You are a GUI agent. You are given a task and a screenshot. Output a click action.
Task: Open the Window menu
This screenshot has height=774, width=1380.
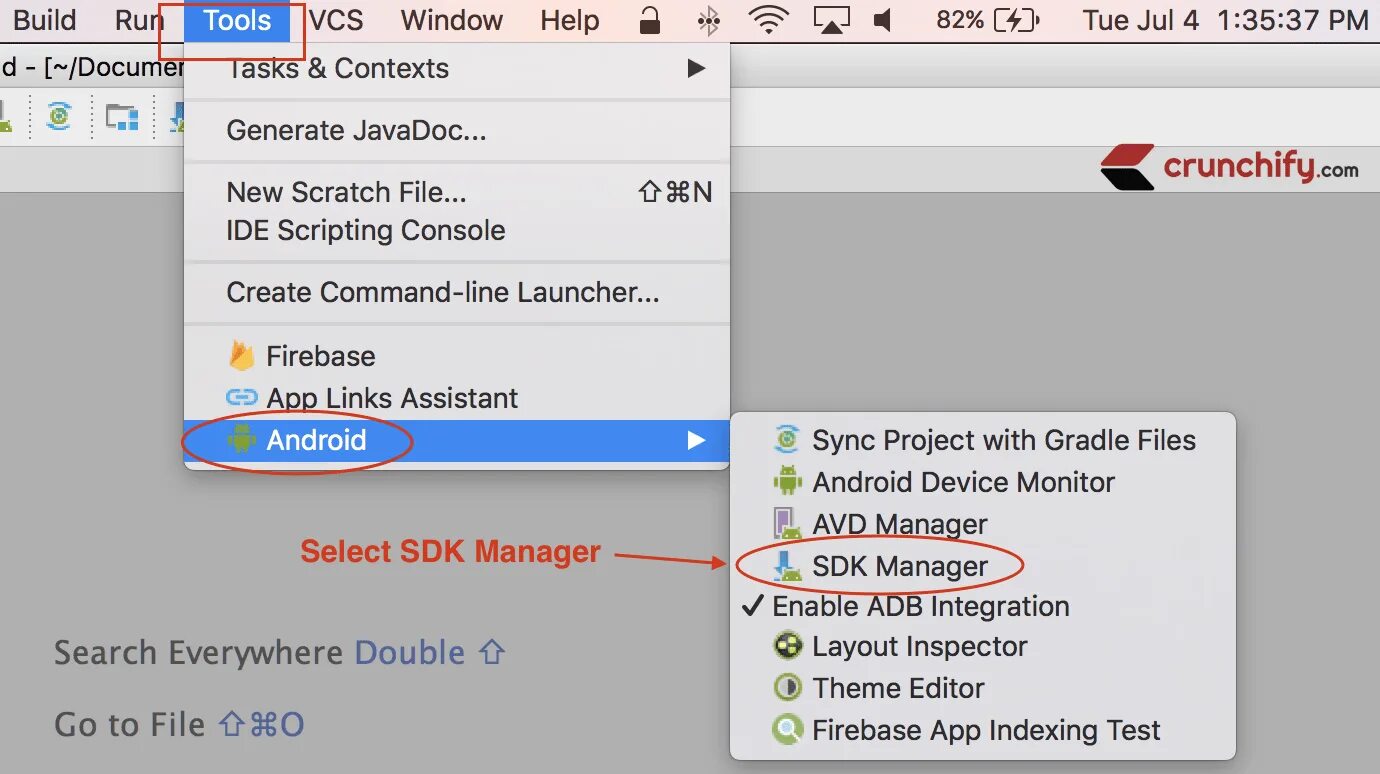[x=451, y=19]
